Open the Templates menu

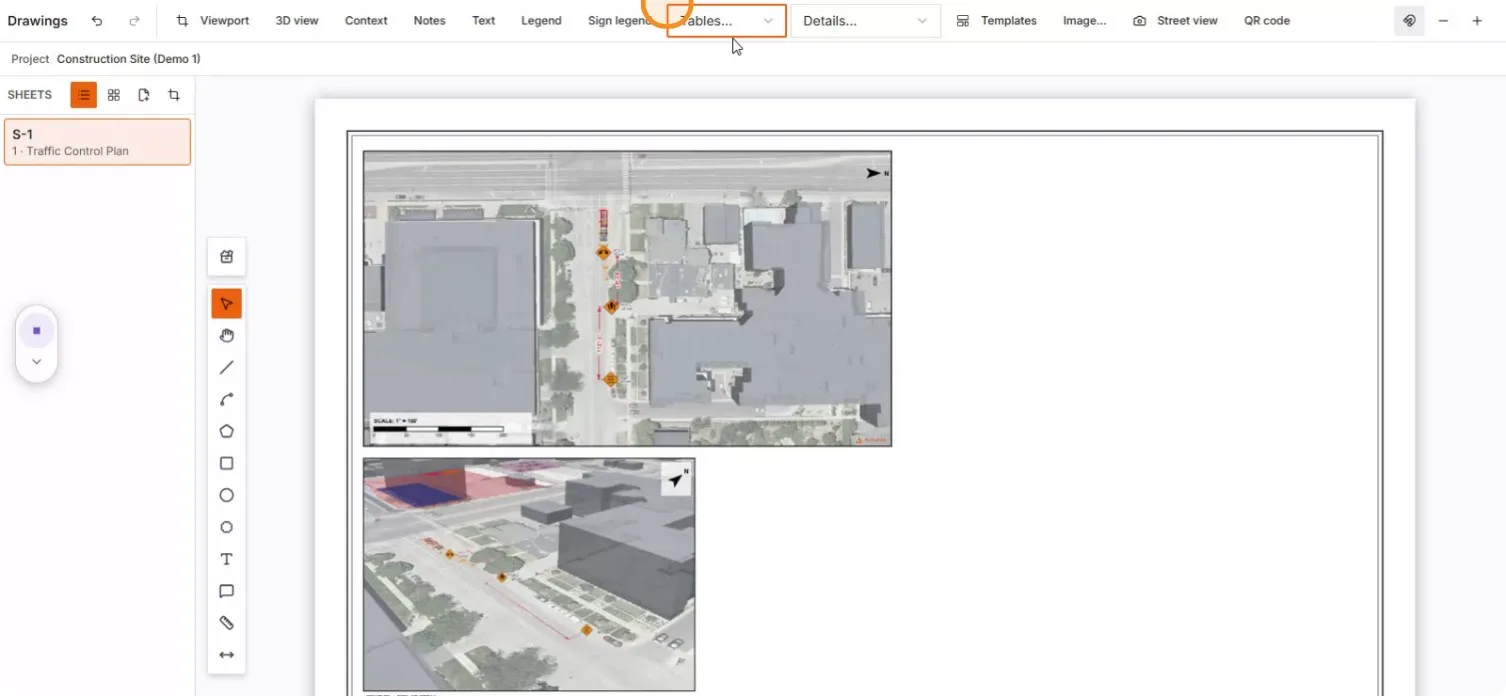(x=996, y=21)
